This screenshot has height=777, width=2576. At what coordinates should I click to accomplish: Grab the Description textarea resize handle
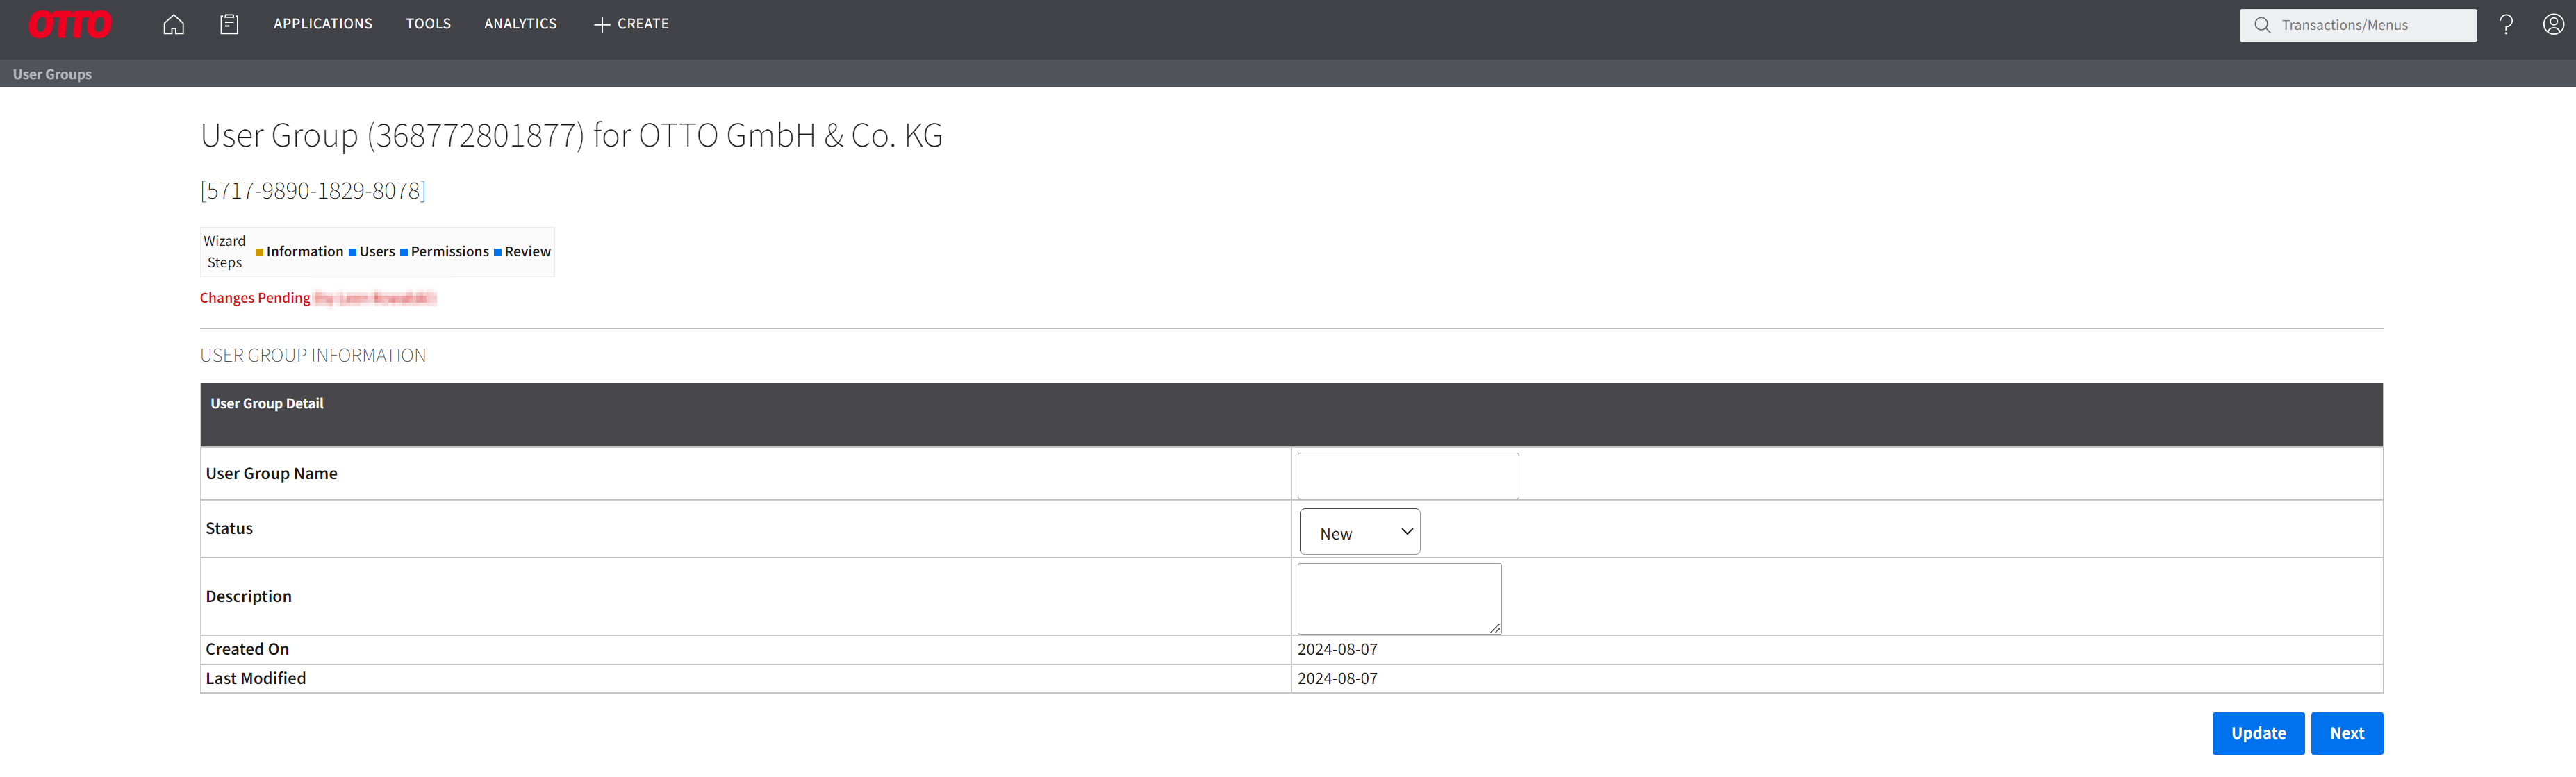[1495, 628]
